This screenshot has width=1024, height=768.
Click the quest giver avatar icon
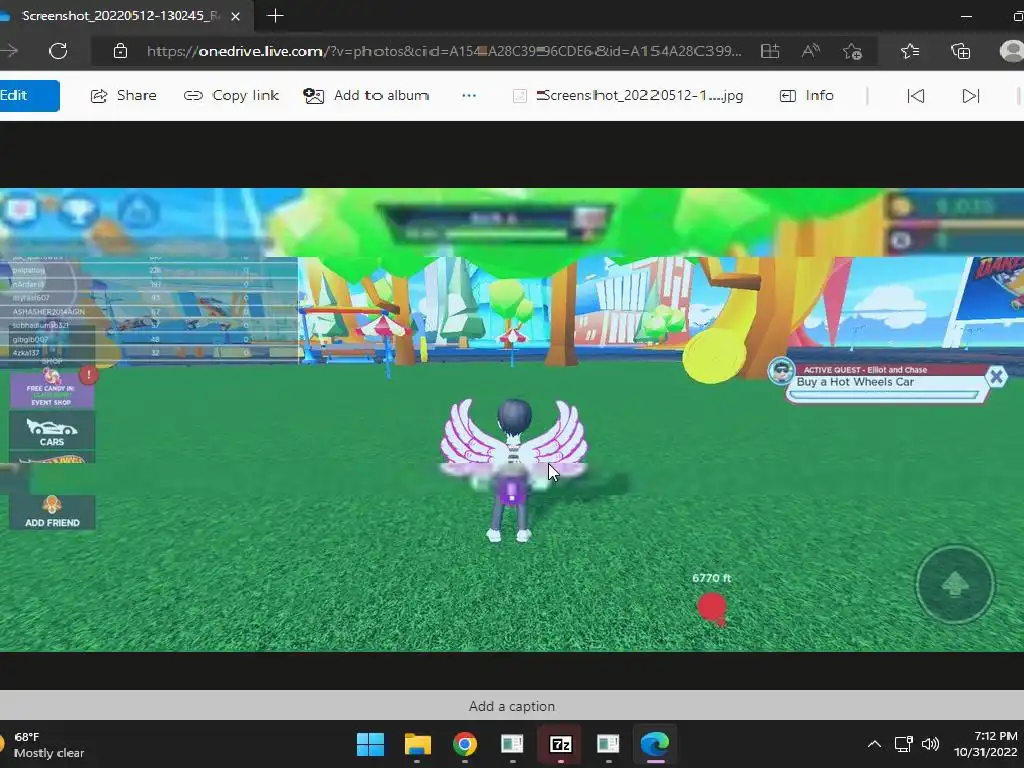coord(781,372)
